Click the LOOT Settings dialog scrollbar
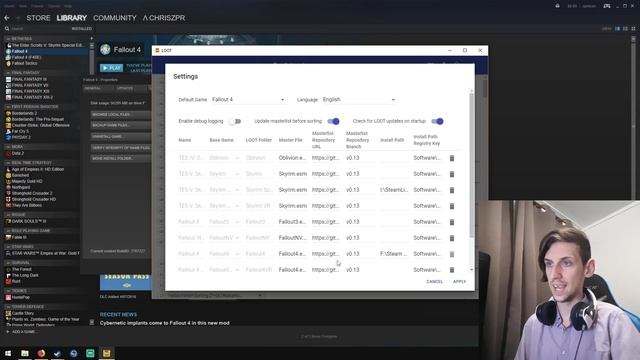The width and height of the screenshot is (640, 360). [x=471, y=164]
